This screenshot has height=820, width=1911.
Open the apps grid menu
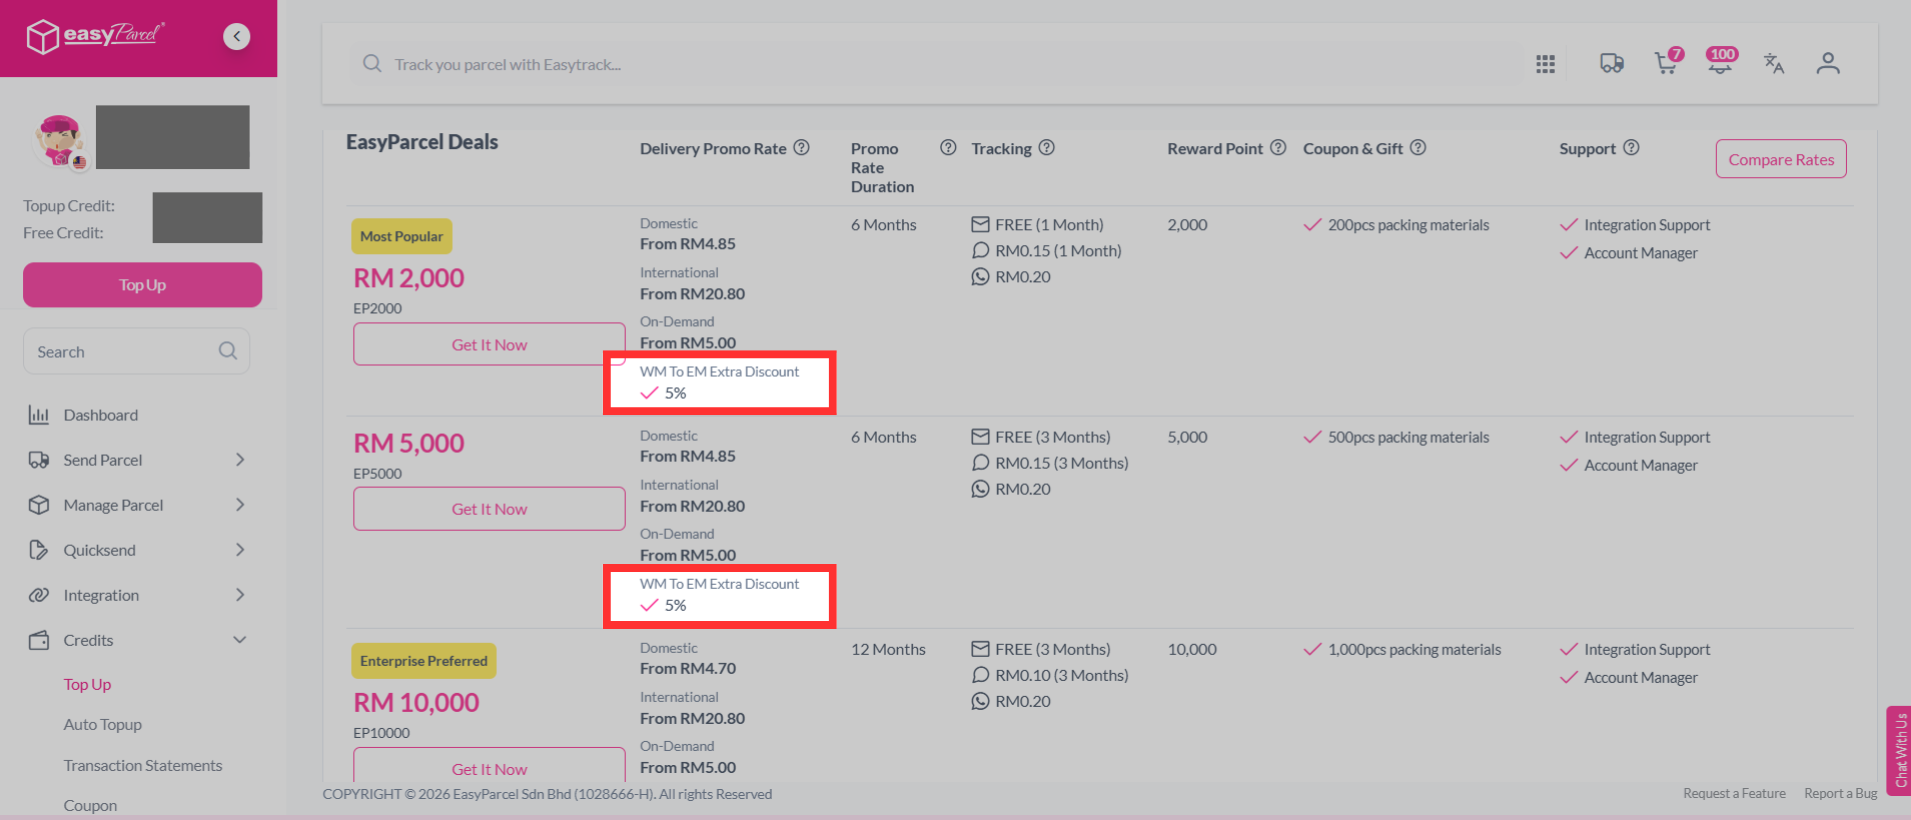1545,64
